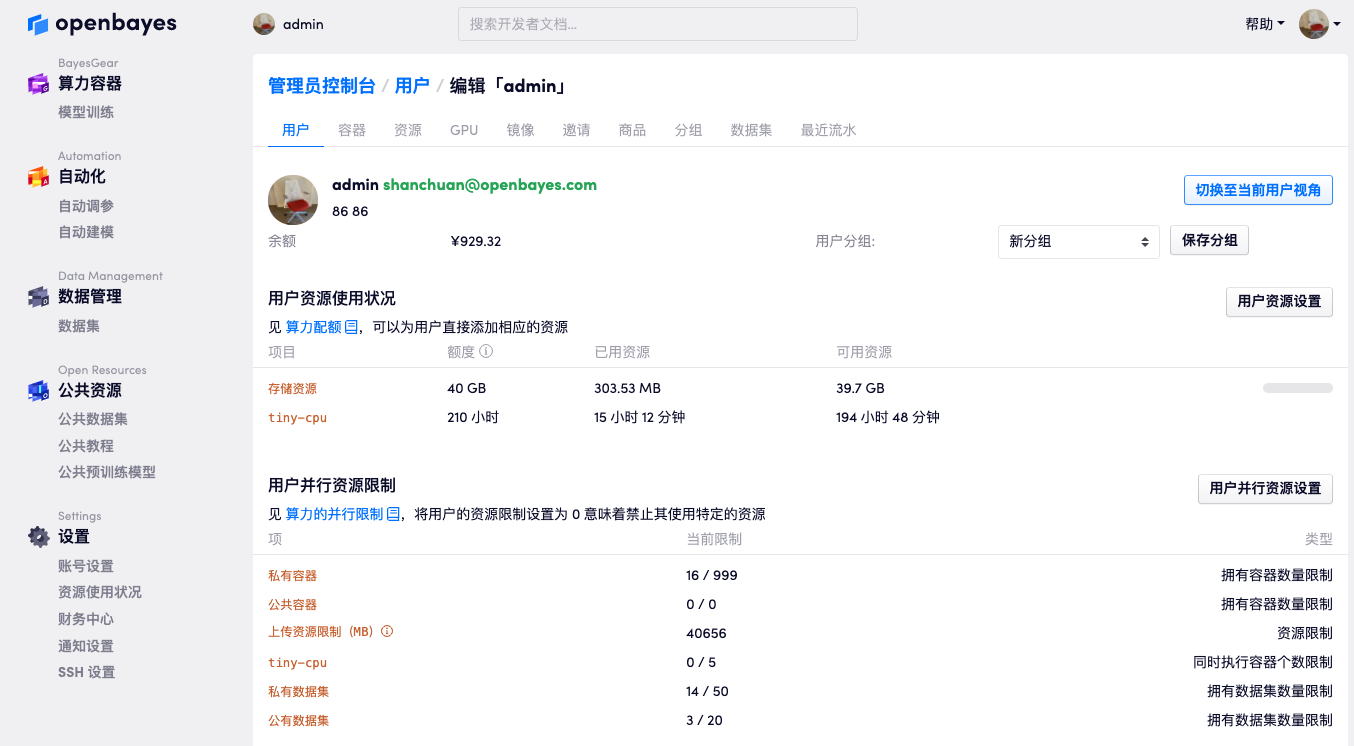Switch to the GPU tab
The image size is (1354, 746).
click(464, 130)
